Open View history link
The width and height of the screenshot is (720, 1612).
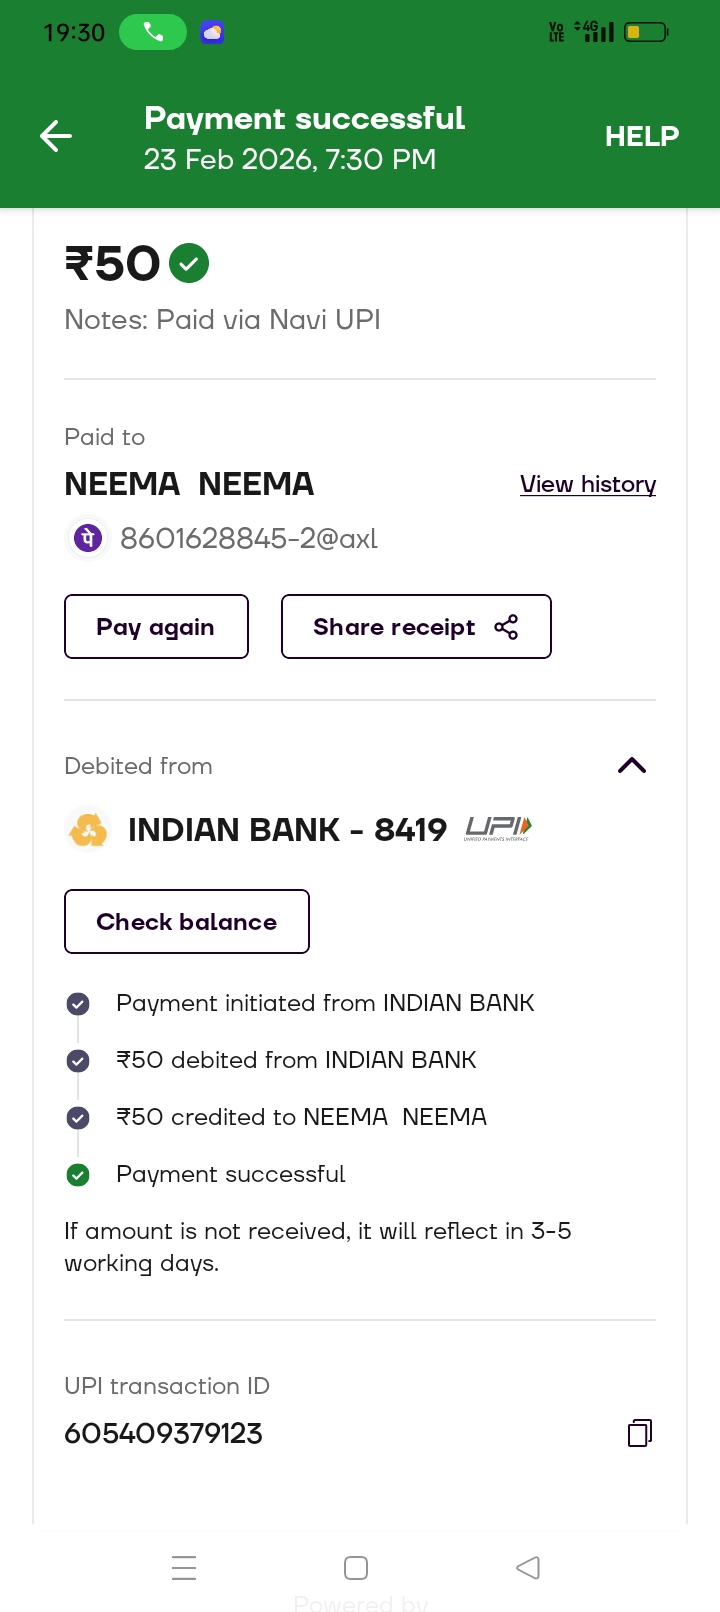click(x=588, y=485)
